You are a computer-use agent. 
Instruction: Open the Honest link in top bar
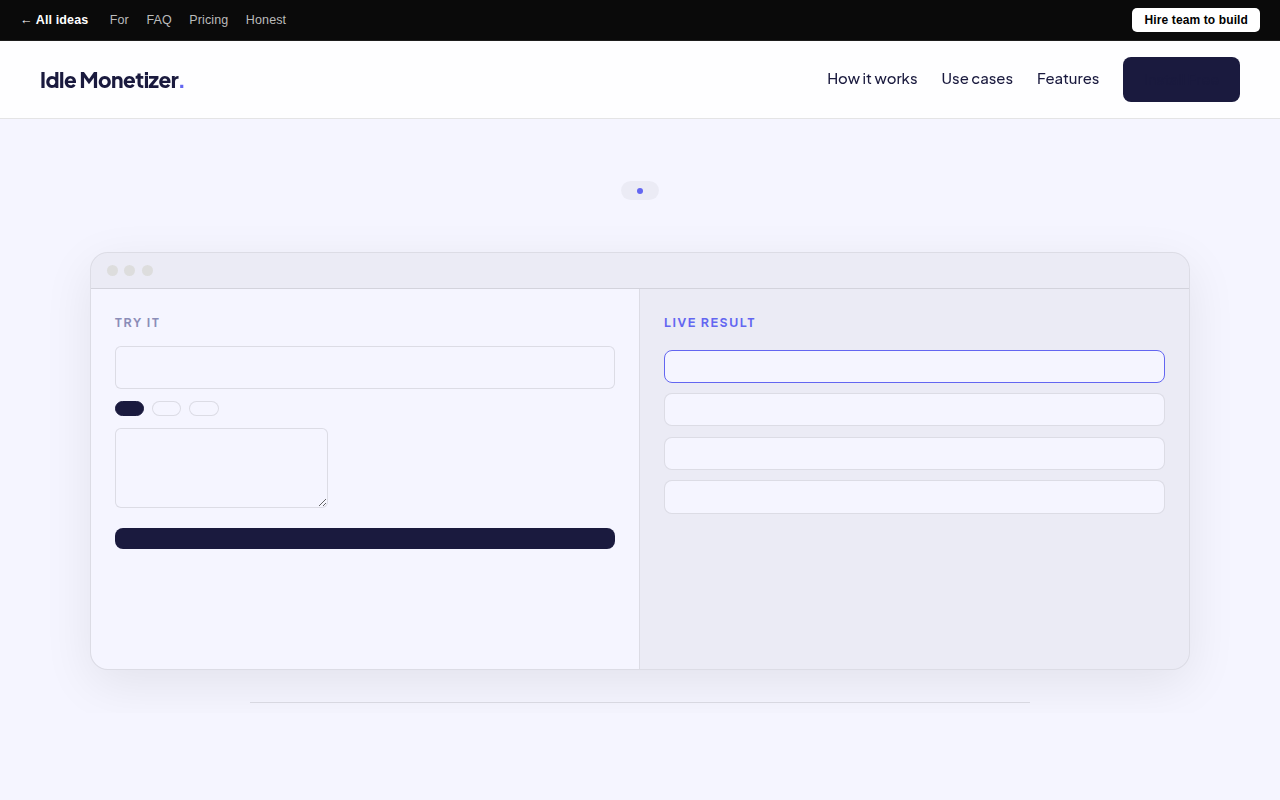[x=266, y=20]
